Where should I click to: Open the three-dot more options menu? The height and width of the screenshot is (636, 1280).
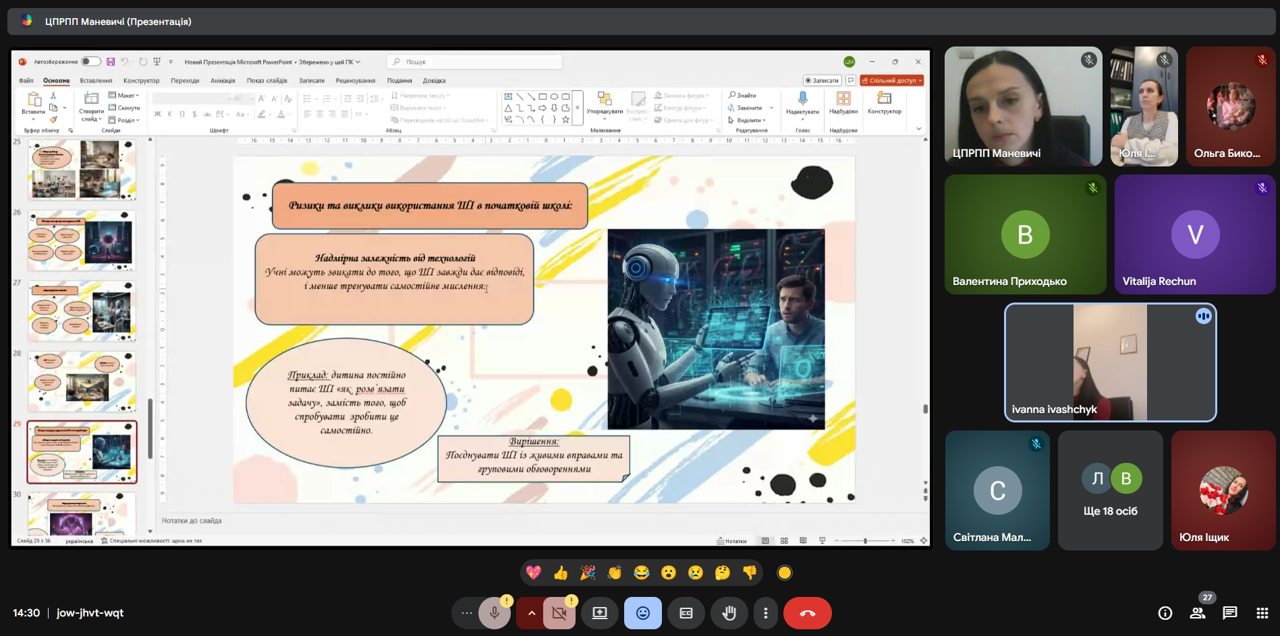click(x=765, y=613)
